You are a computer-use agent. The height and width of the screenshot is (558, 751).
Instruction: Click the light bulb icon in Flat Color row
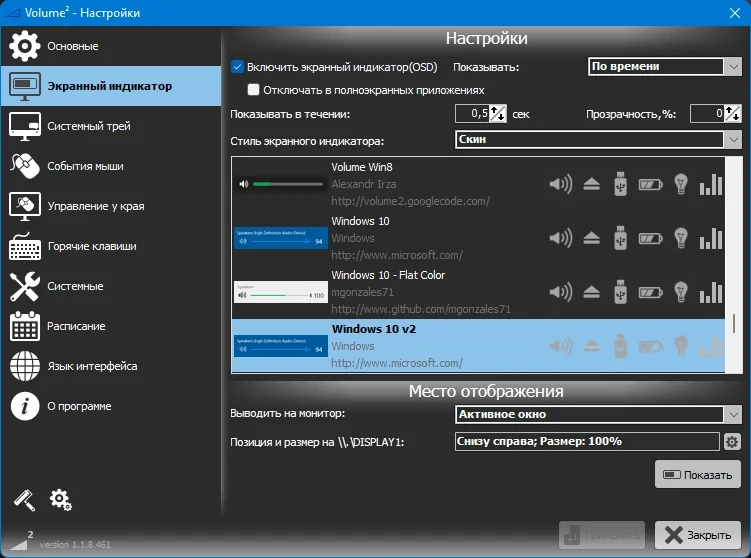[681, 292]
